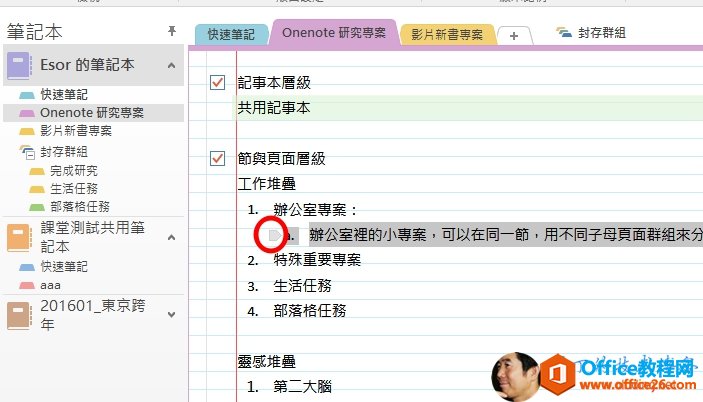The image size is (703, 402).
Task: Click the highlighted 辦公室裡的小專案 sub-item text
Action: 506,234
